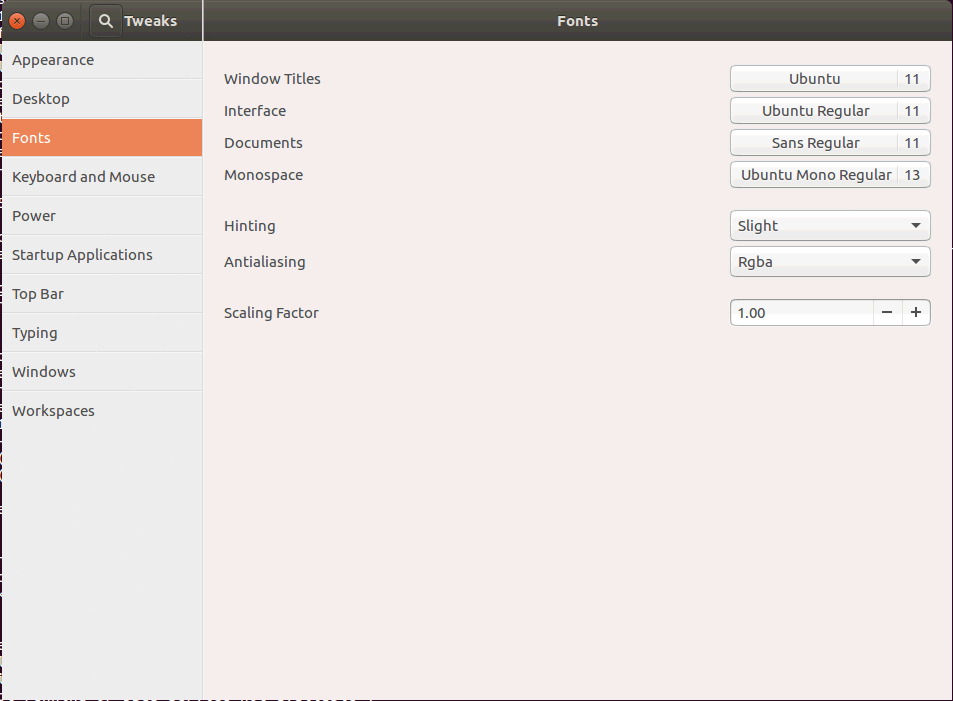953x701 pixels.
Task: Open Keyboard and Mouse settings
Action: click(x=102, y=176)
